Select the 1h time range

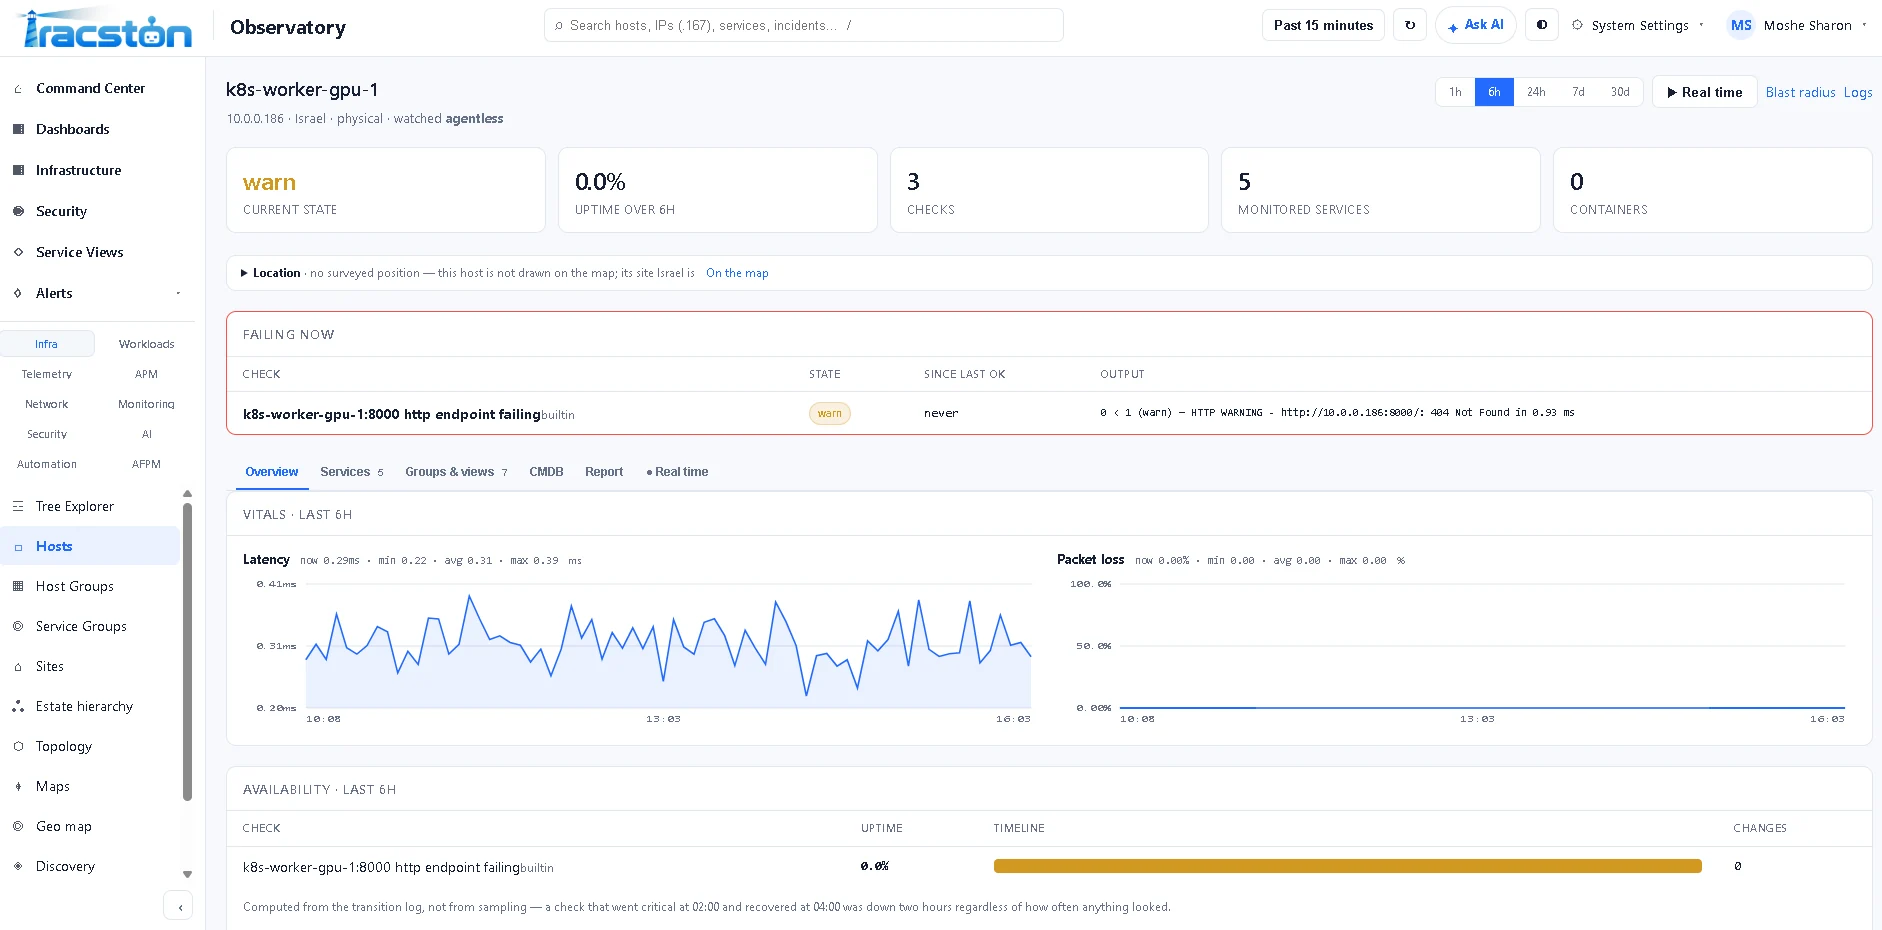pyautogui.click(x=1455, y=92)
